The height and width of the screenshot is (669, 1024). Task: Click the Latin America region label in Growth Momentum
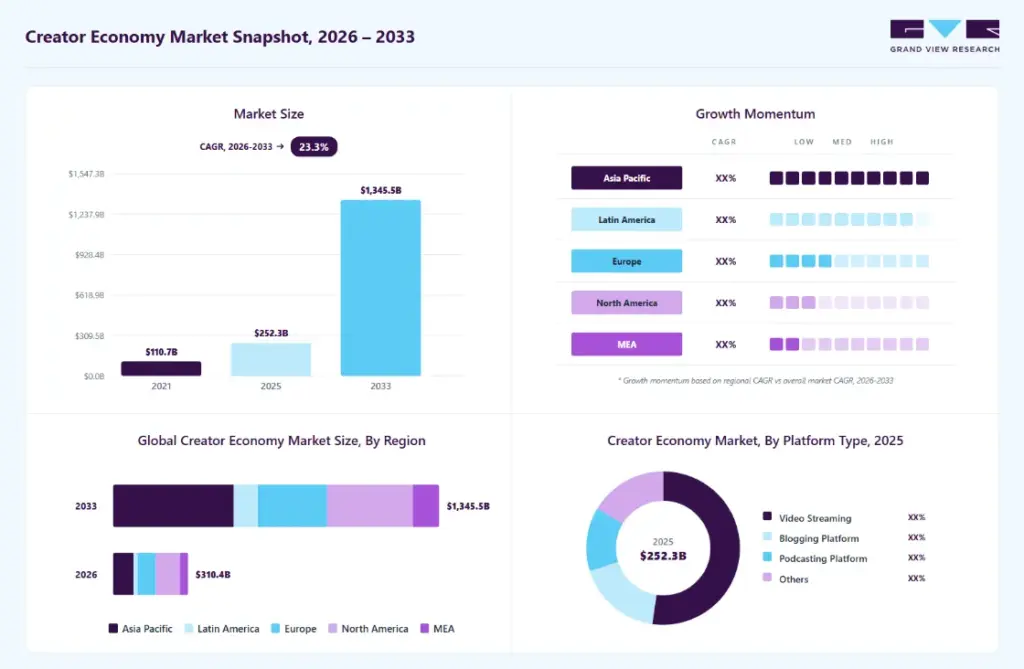click(626, 220)
